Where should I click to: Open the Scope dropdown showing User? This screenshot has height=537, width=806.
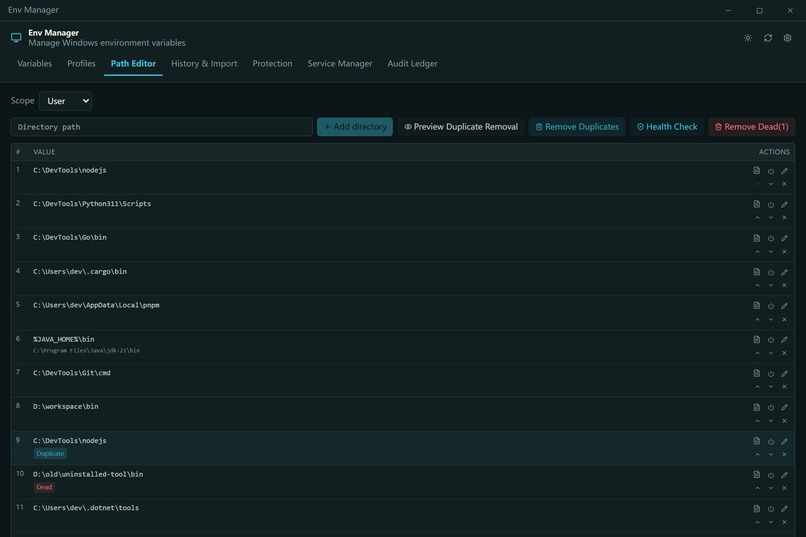pyautogui.click(x=66, y=101)
